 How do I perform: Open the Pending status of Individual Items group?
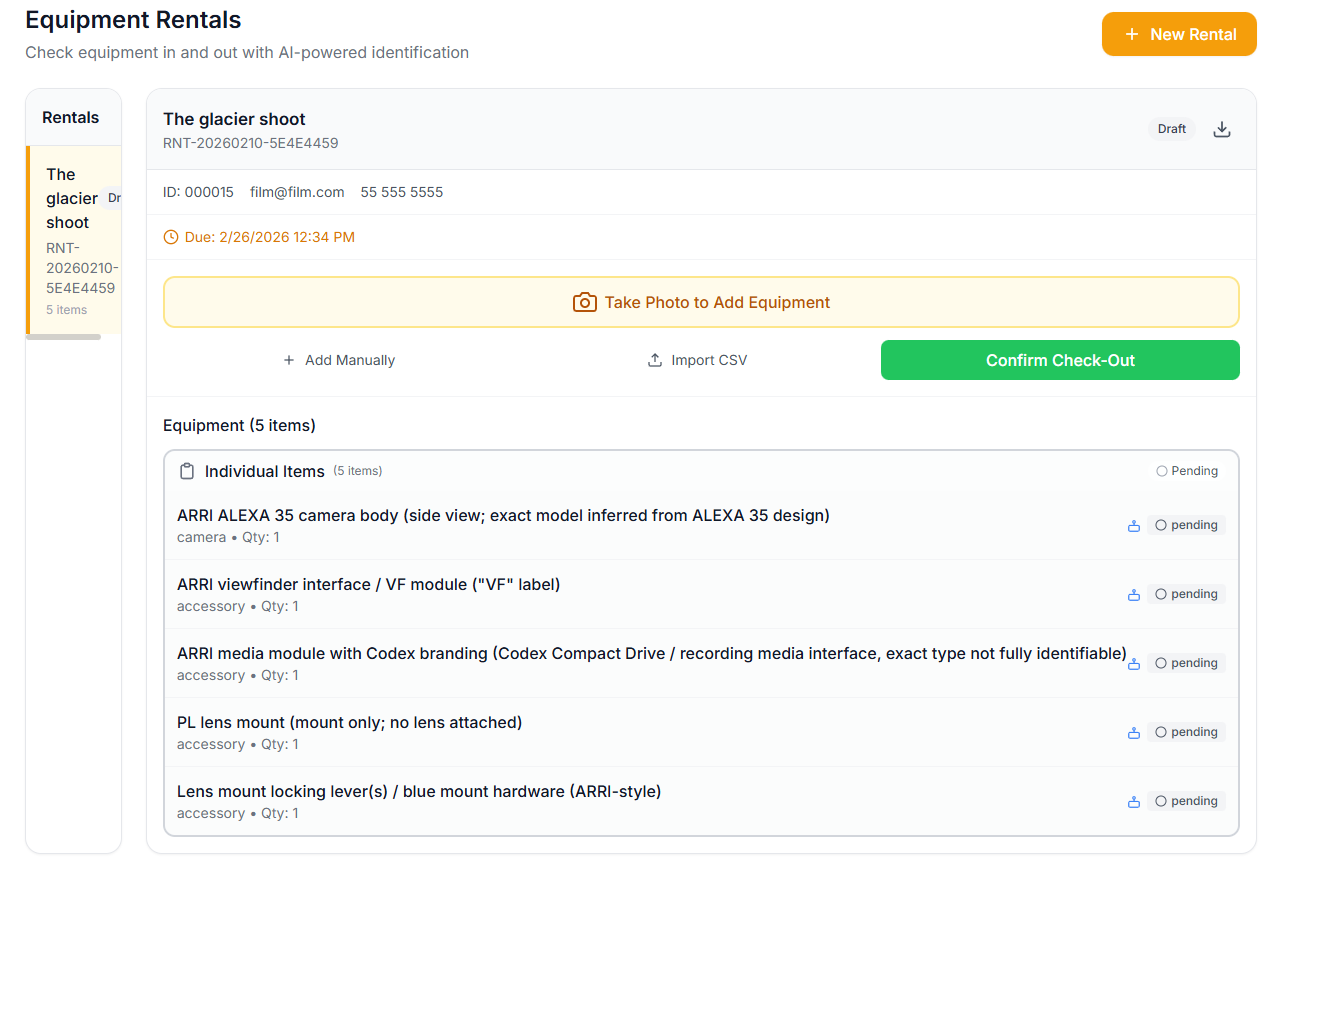point(1187,471)
